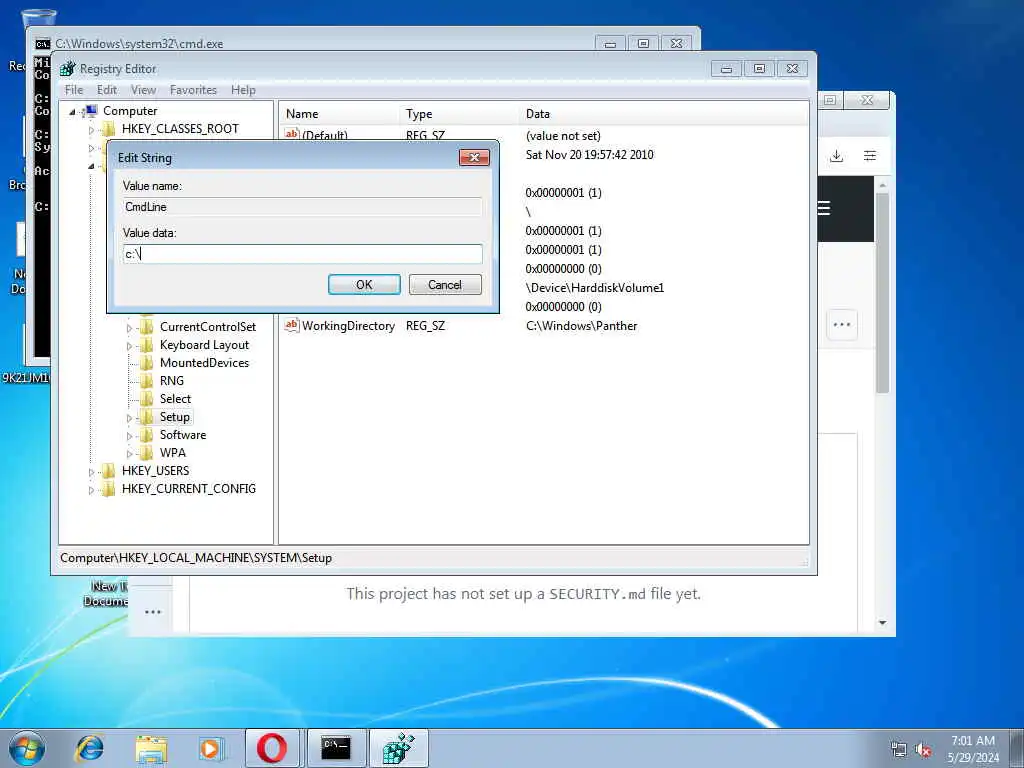Open Windows Media Player from the taskbar

tap(210, 748)
